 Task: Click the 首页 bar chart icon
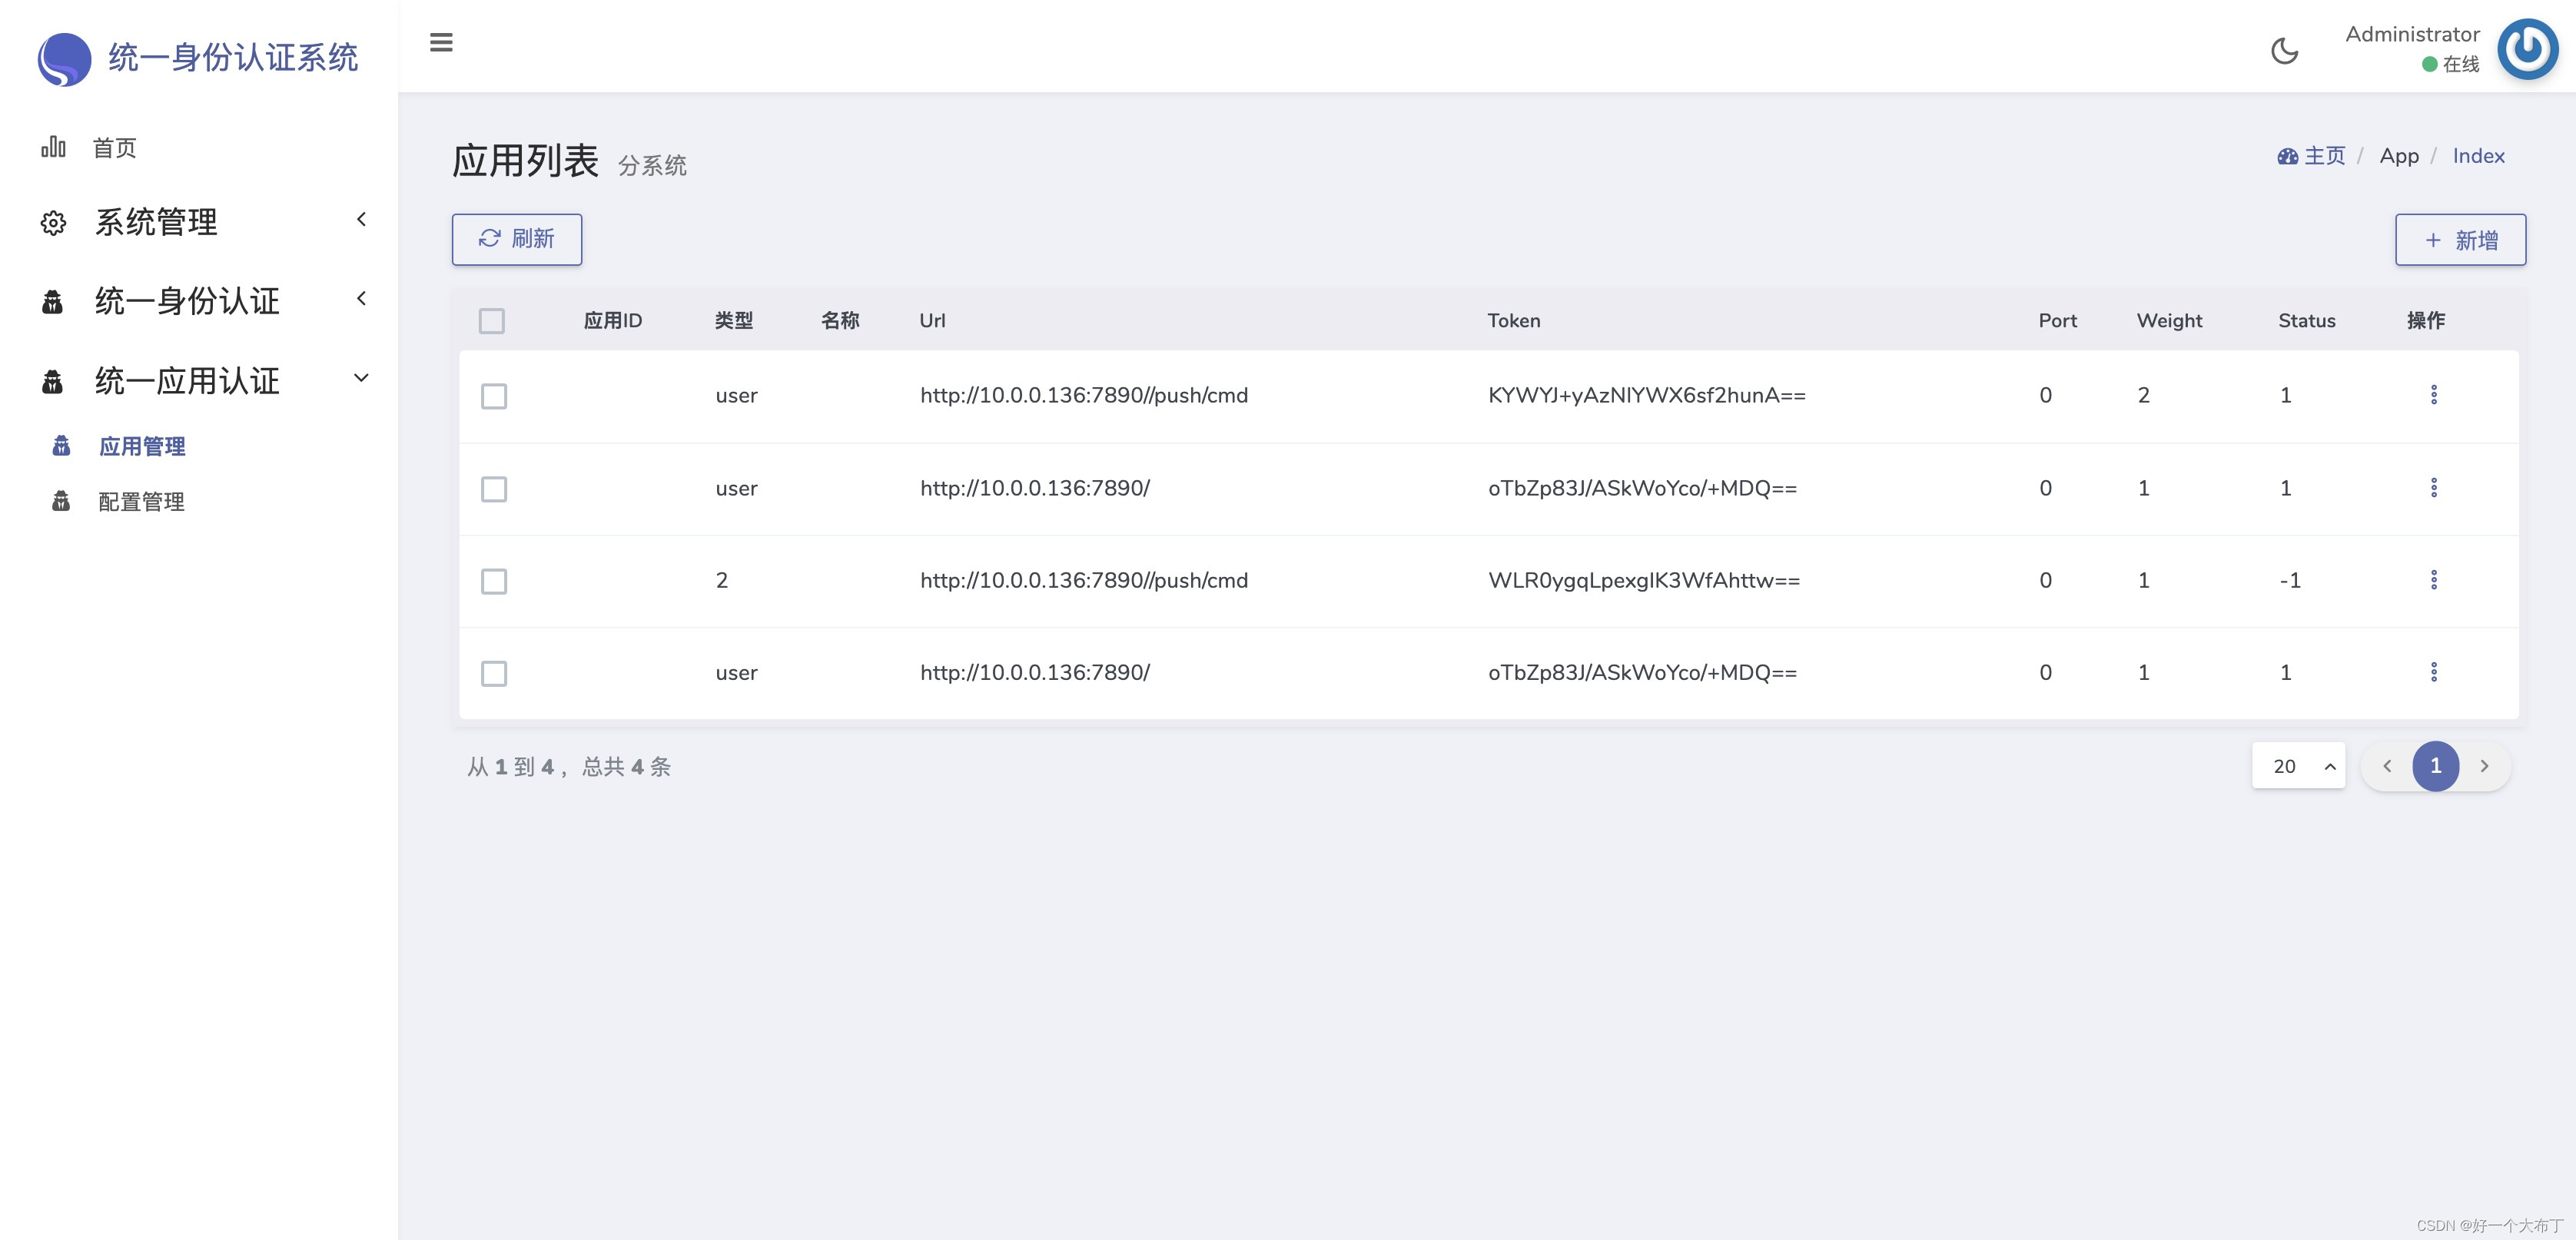[53, 147]
